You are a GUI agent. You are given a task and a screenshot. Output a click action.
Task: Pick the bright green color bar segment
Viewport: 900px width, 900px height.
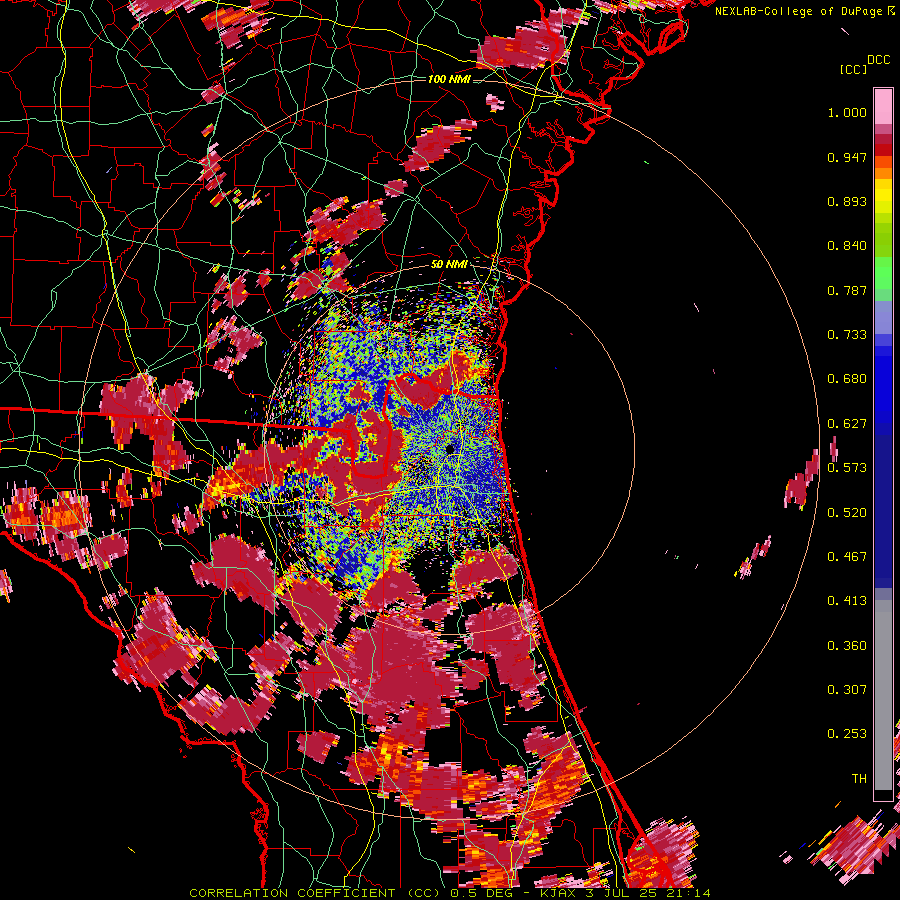tap(883, 273)
